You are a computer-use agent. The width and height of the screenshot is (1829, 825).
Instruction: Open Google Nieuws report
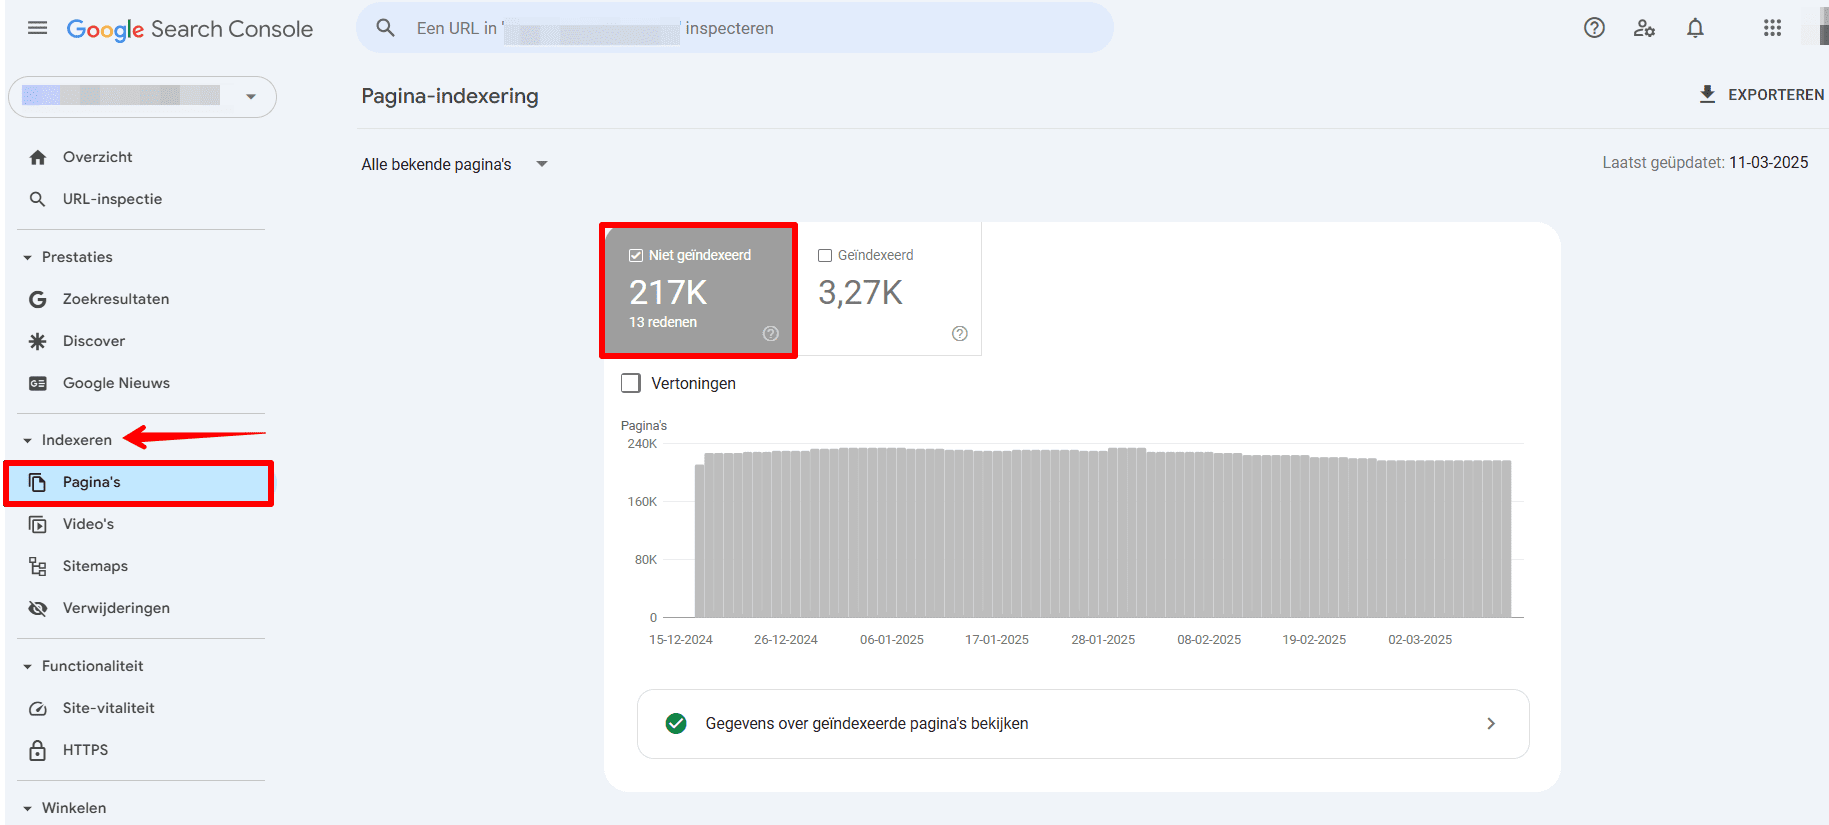coord(116,383)
